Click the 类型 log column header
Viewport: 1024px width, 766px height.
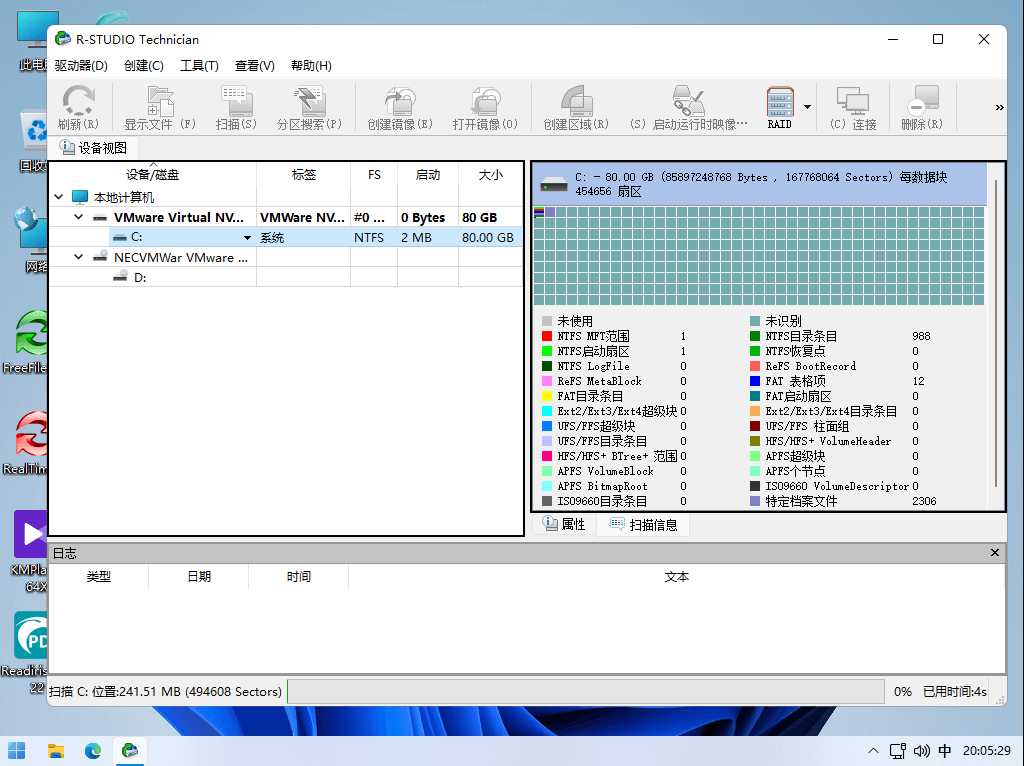(x=99, y=577)
